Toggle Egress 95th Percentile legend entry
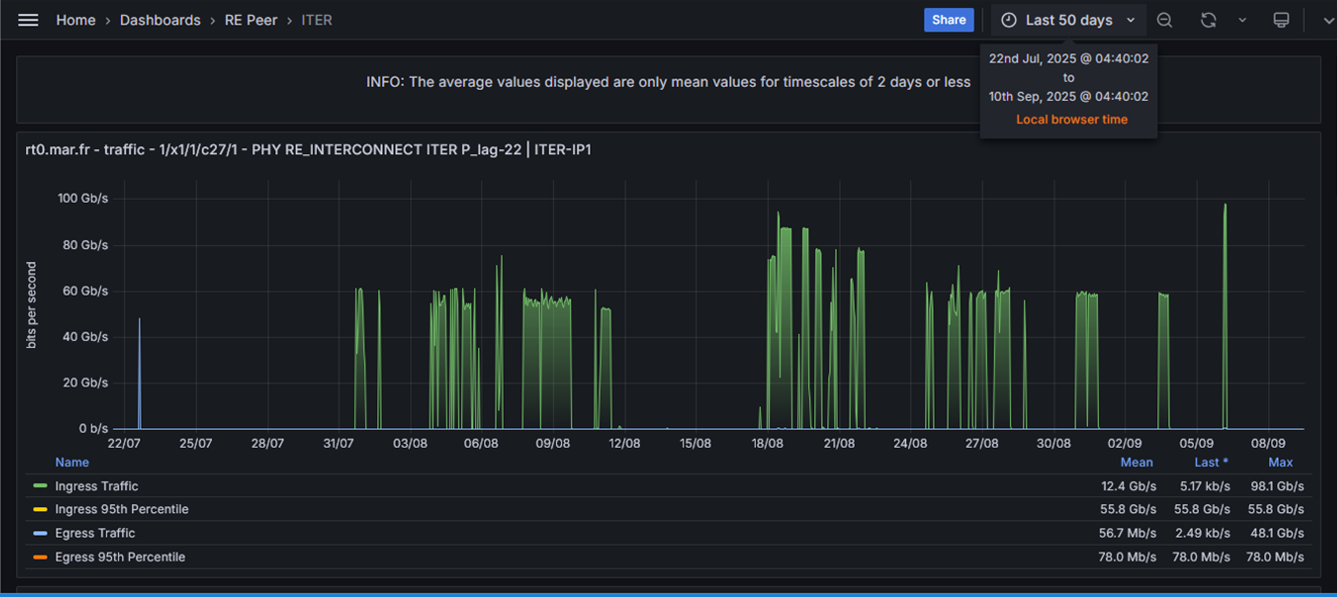 120,557
